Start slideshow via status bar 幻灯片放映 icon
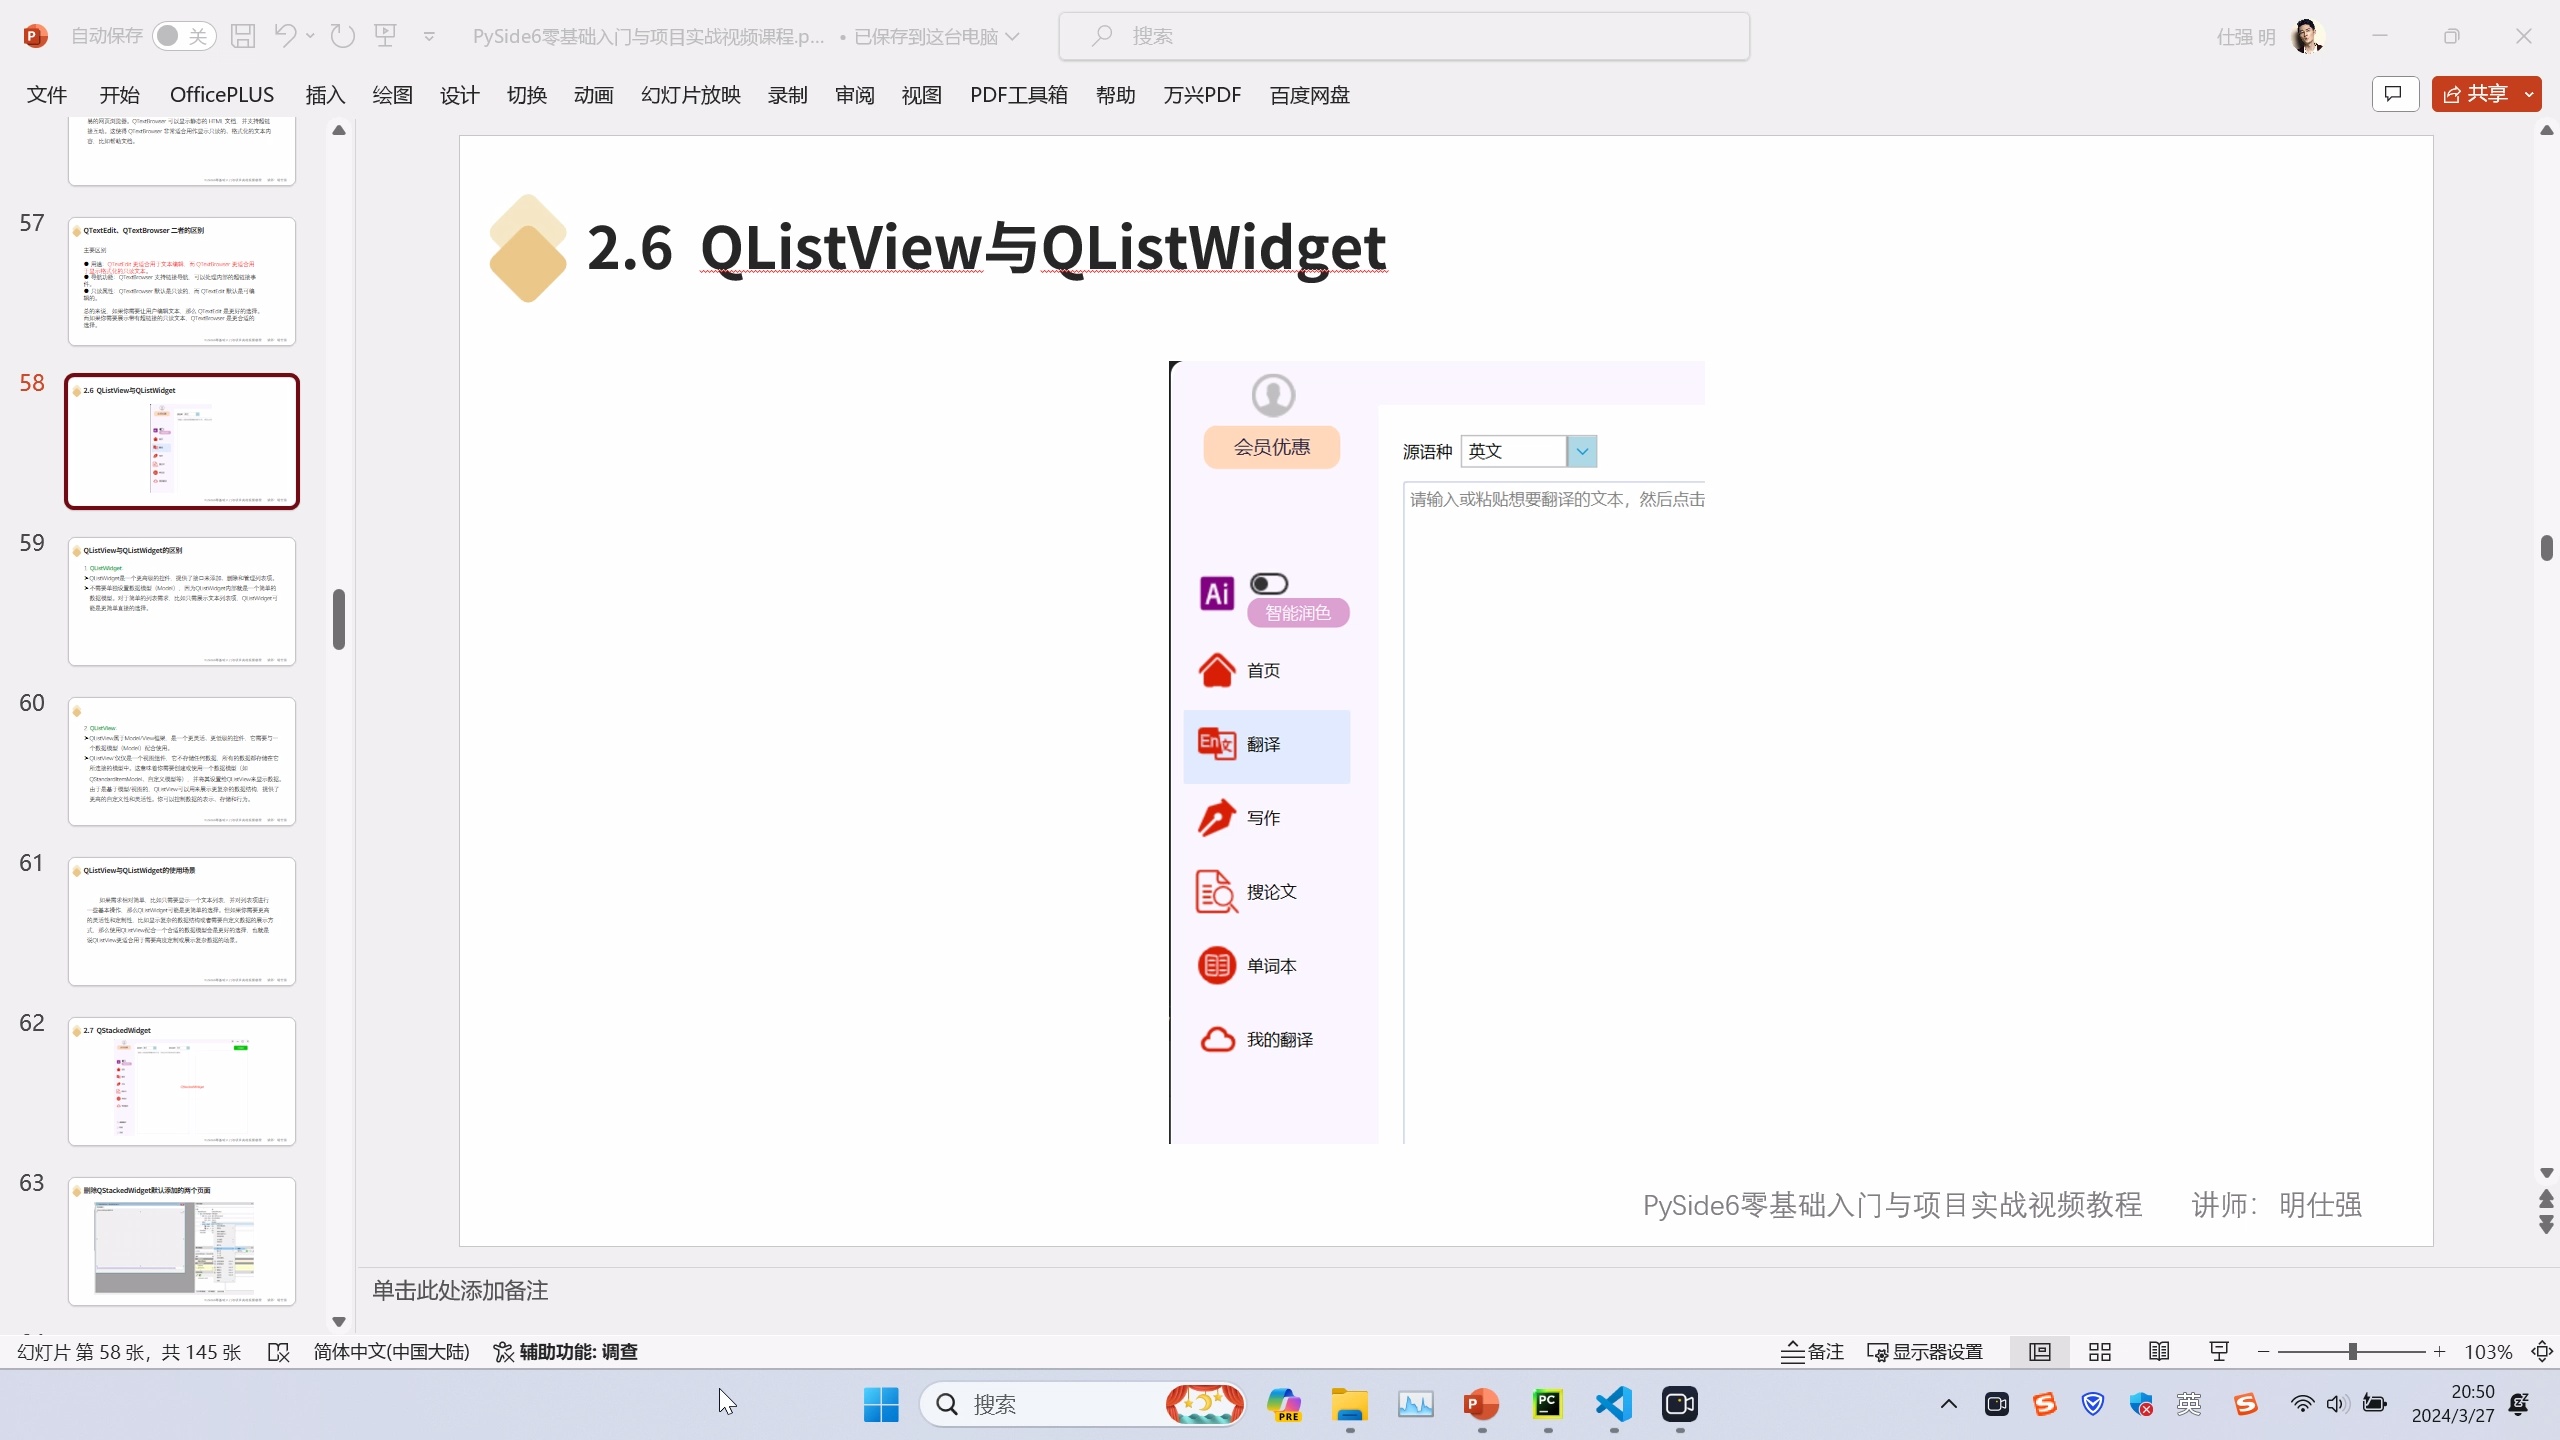 (x=2217, y=1351)
